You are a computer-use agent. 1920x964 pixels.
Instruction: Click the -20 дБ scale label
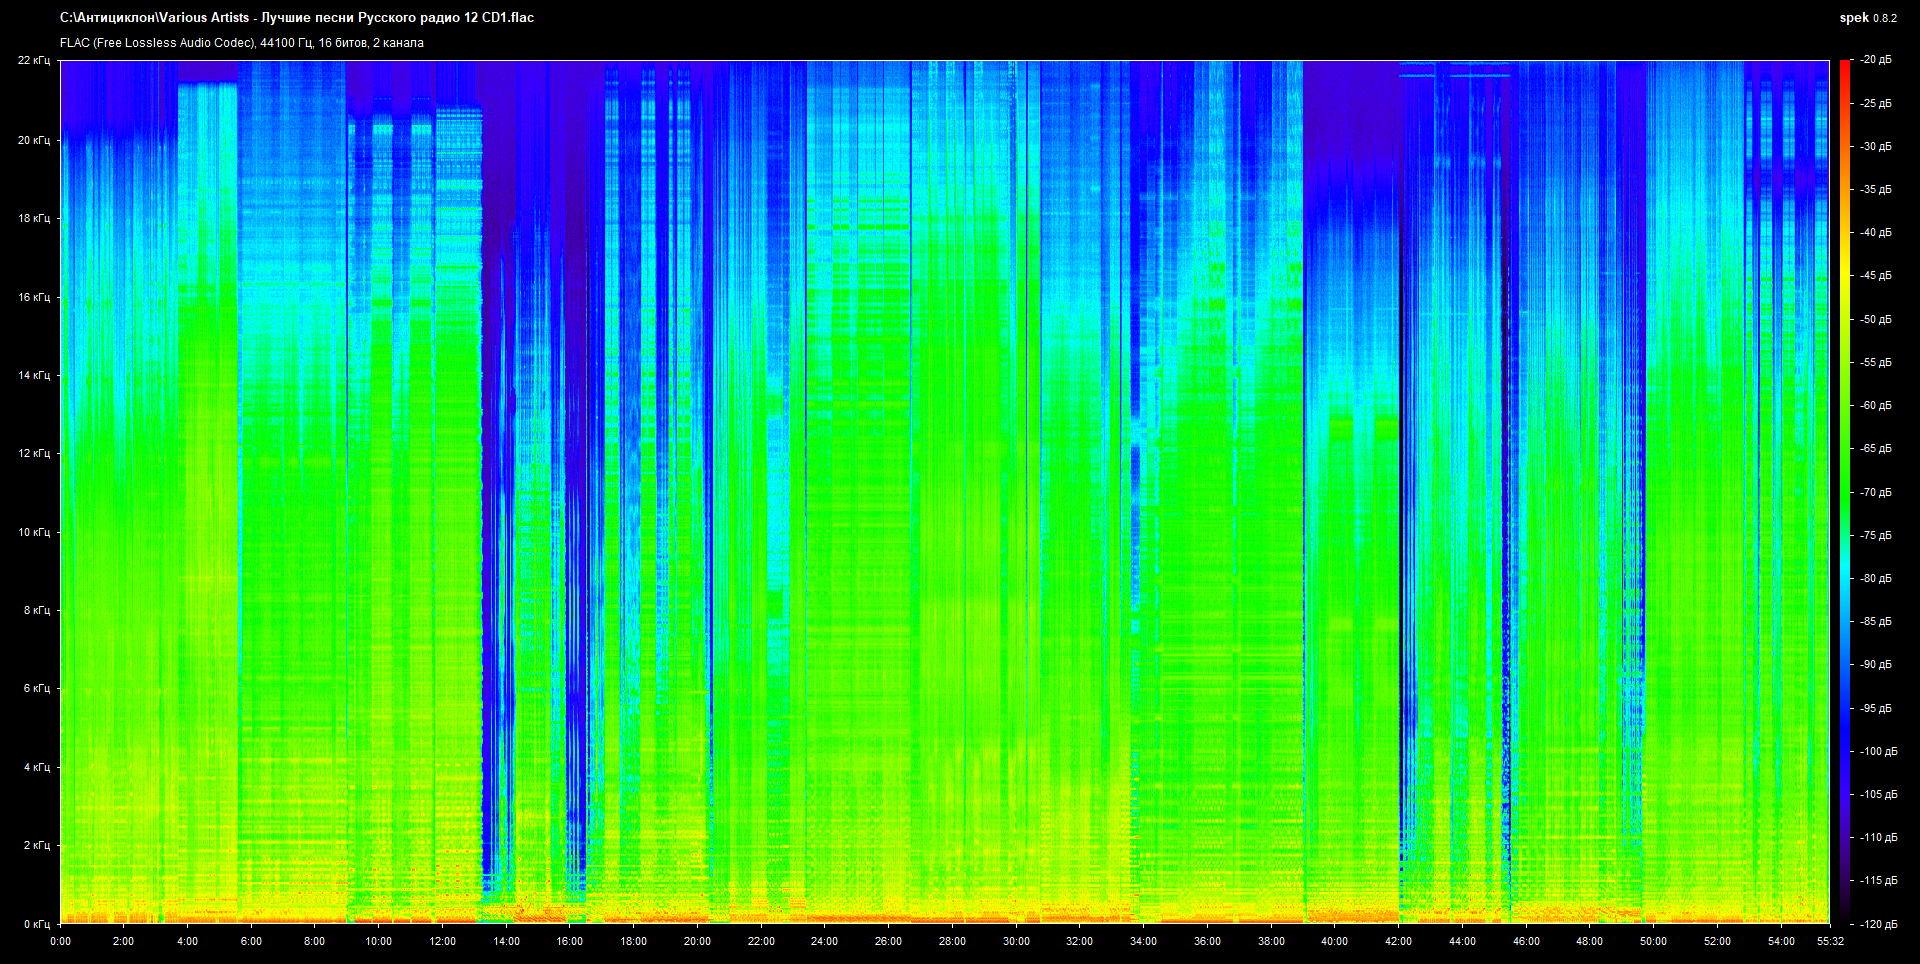click(x=1876, y=60)
